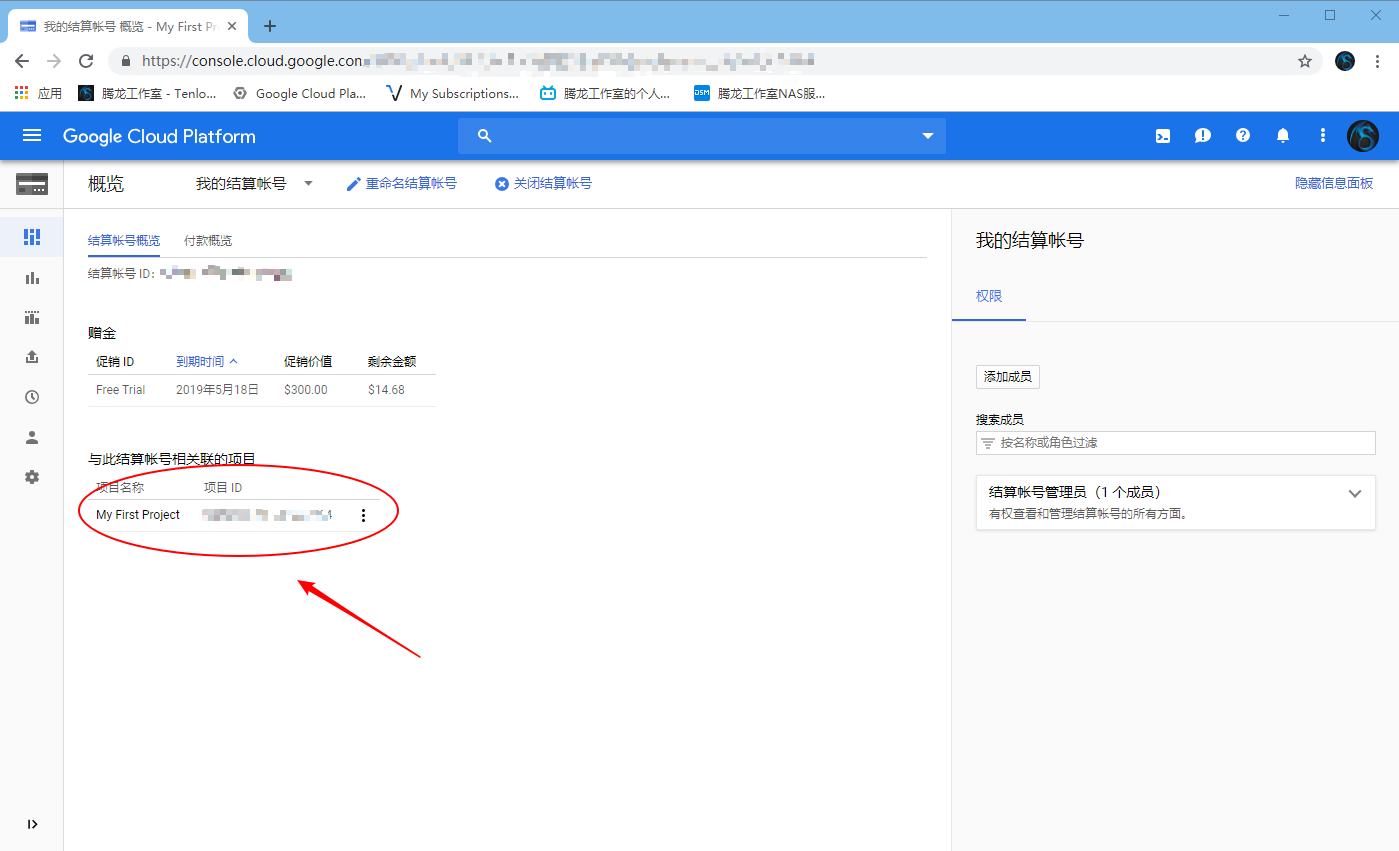The height and width of the screenshot is (851, 1399).
Task: Expand the search bar dropdown arrow
Action: [927, 136]
